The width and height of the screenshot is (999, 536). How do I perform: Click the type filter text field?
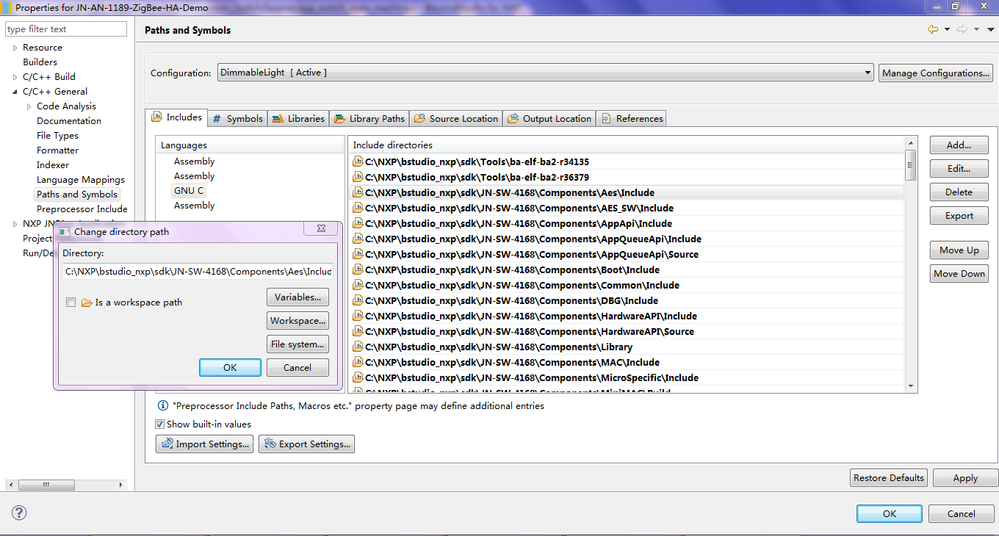pos(66,29)
